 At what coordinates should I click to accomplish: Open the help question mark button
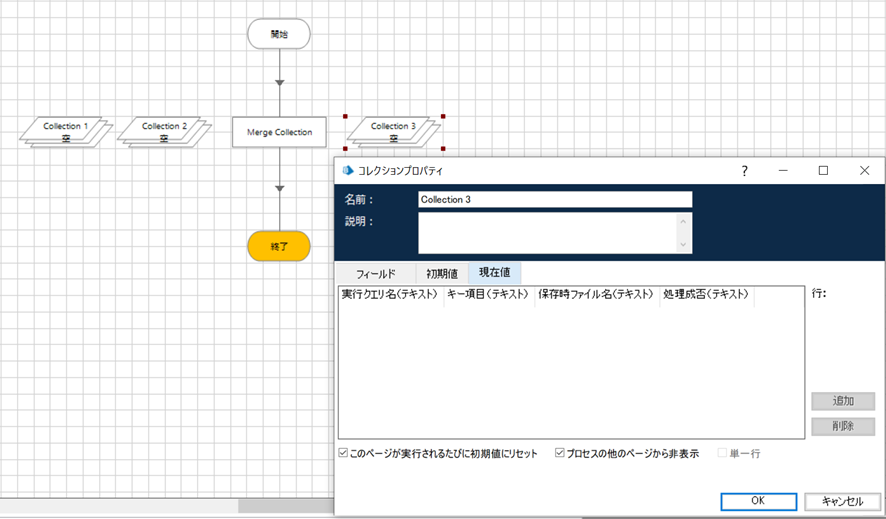[x=744, y=171]
